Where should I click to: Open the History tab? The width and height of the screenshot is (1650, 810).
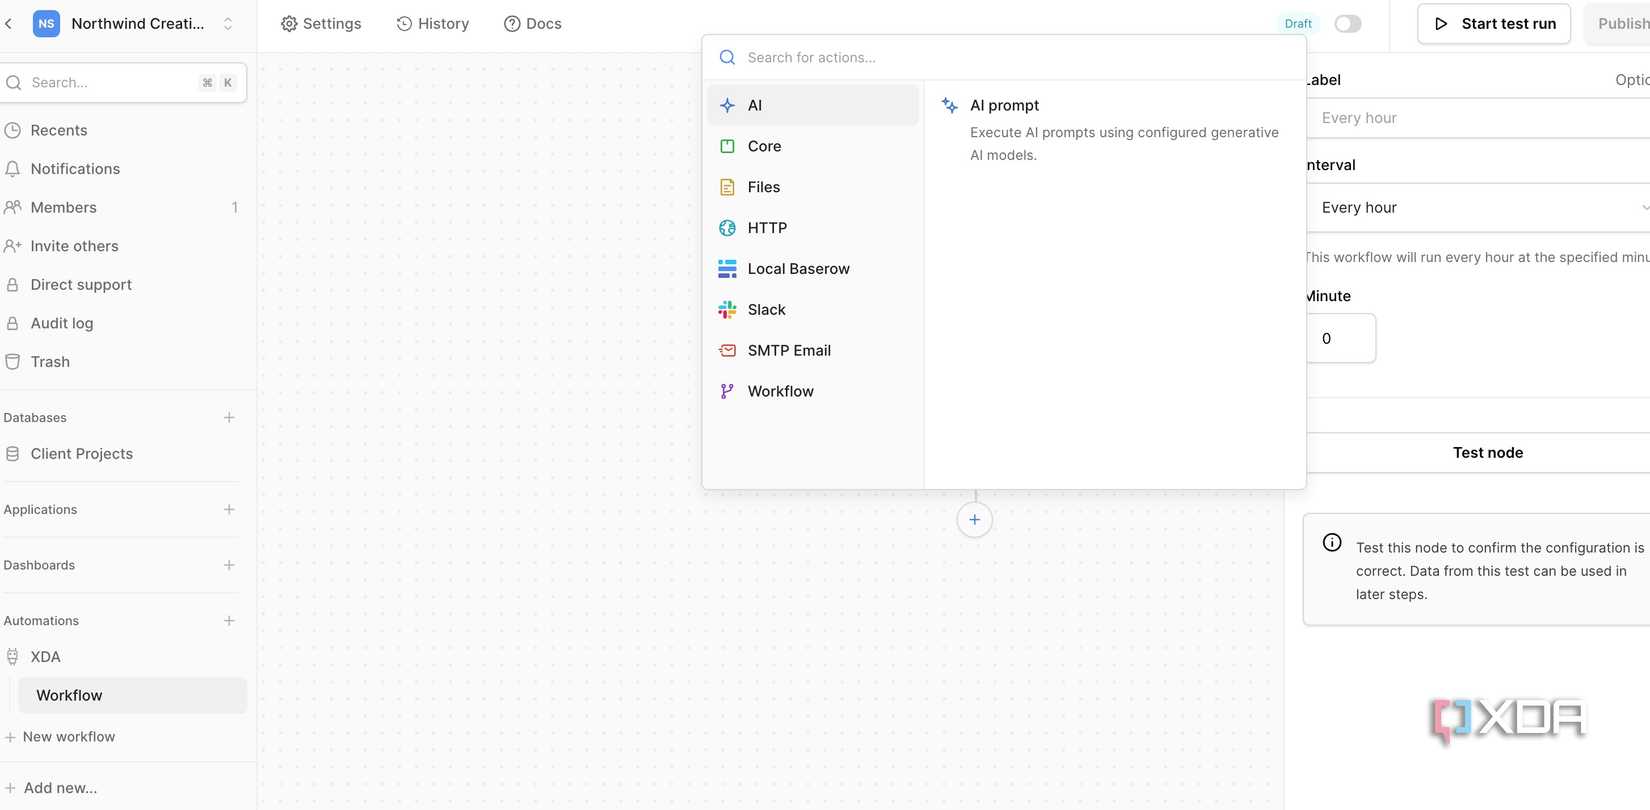tap(433, 23)
